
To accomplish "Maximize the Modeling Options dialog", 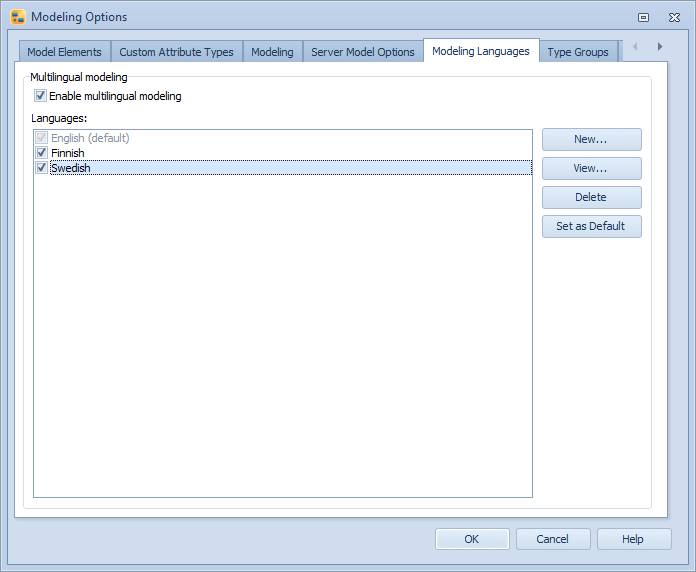I will (643, 17).
